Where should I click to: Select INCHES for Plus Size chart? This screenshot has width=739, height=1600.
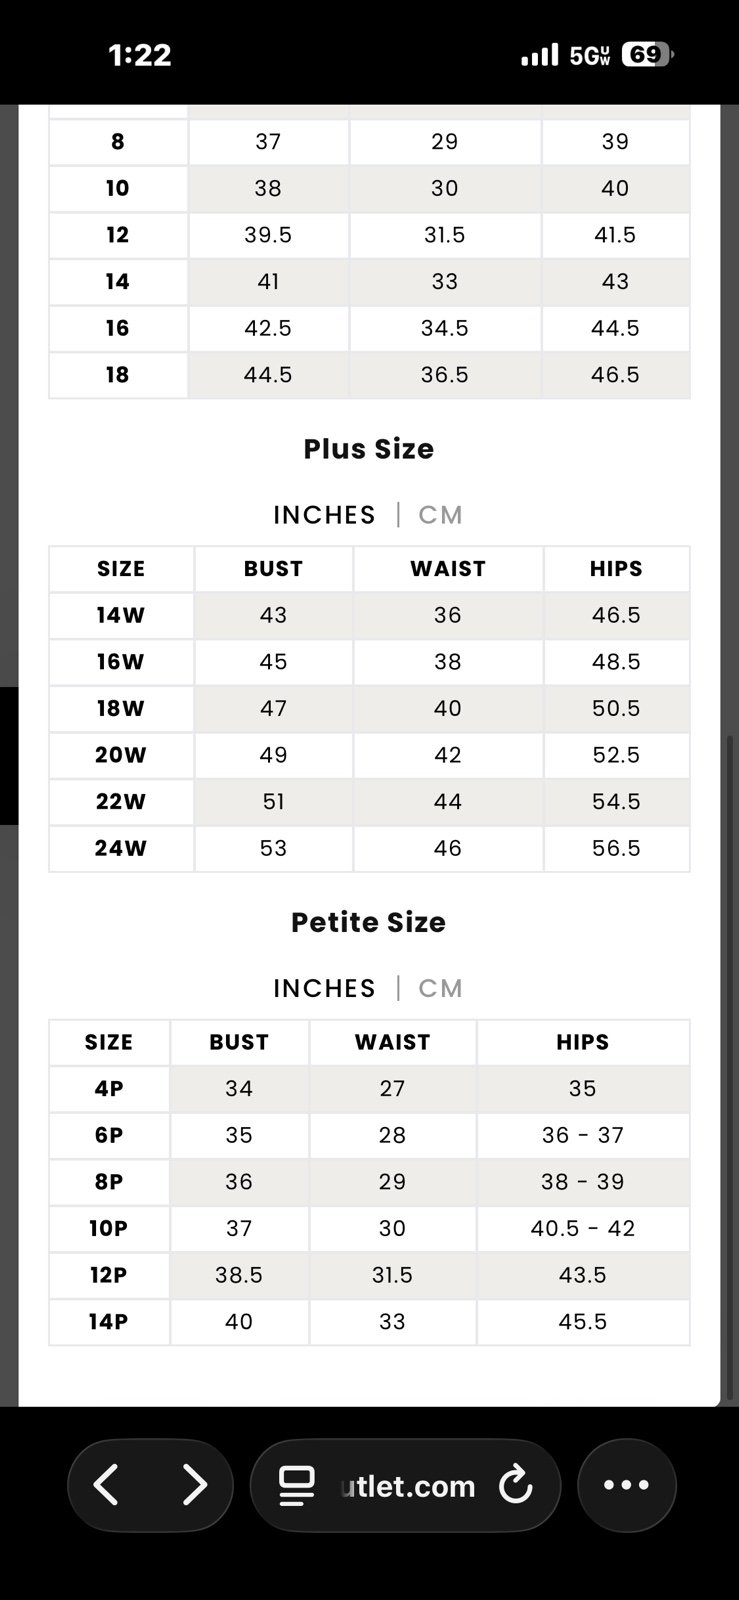coord(324,515)
